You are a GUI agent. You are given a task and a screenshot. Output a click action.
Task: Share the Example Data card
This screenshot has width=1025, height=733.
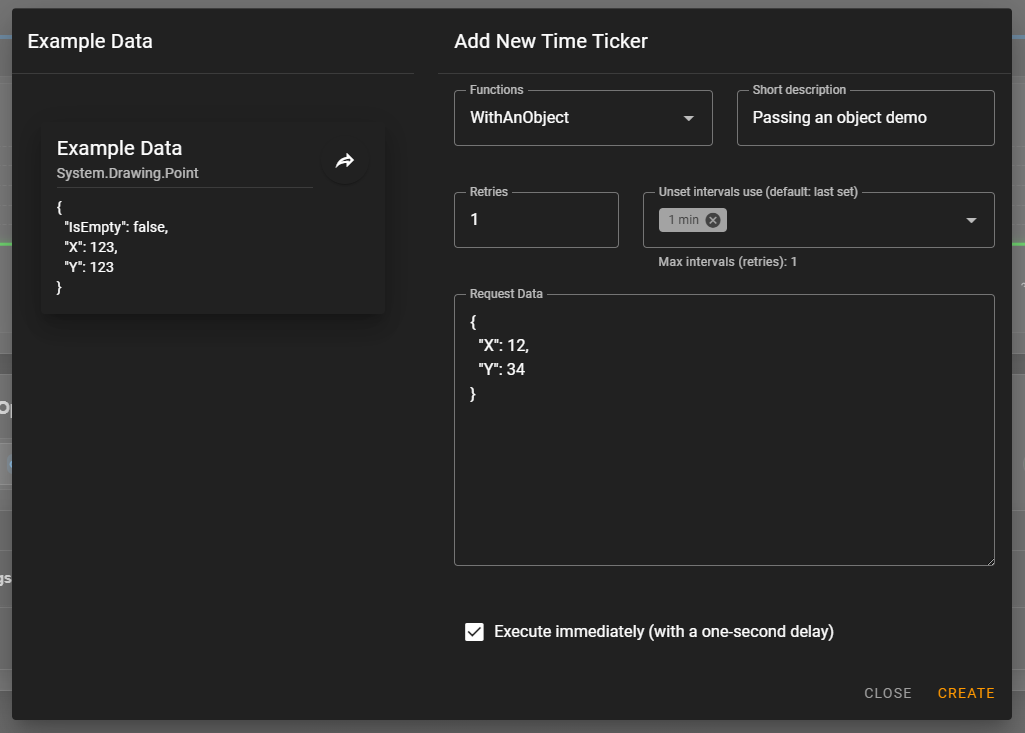coord(344,161)
